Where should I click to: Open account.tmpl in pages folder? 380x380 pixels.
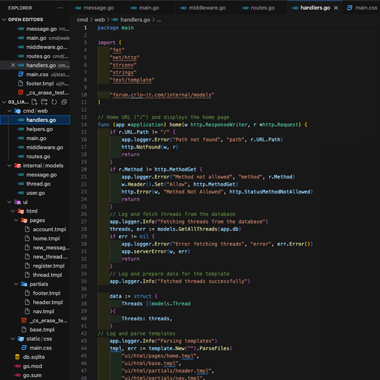pos(35,229)
